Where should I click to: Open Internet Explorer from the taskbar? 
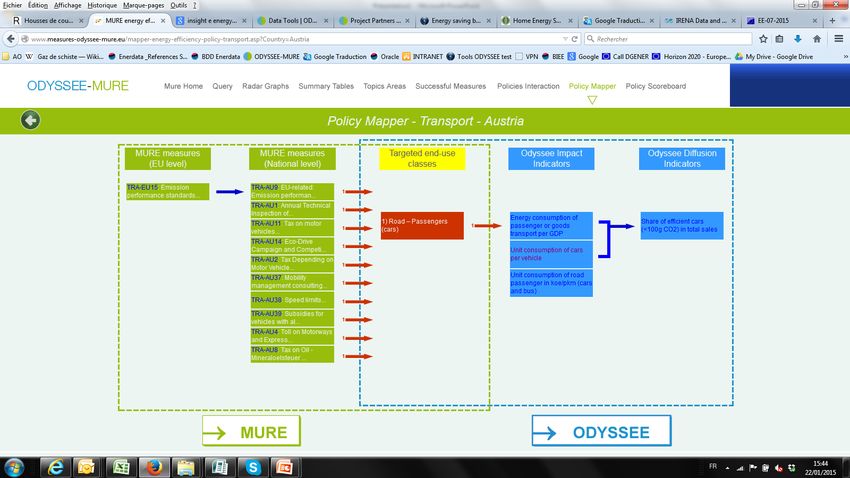pyautogui.click(x=55, y=467)
